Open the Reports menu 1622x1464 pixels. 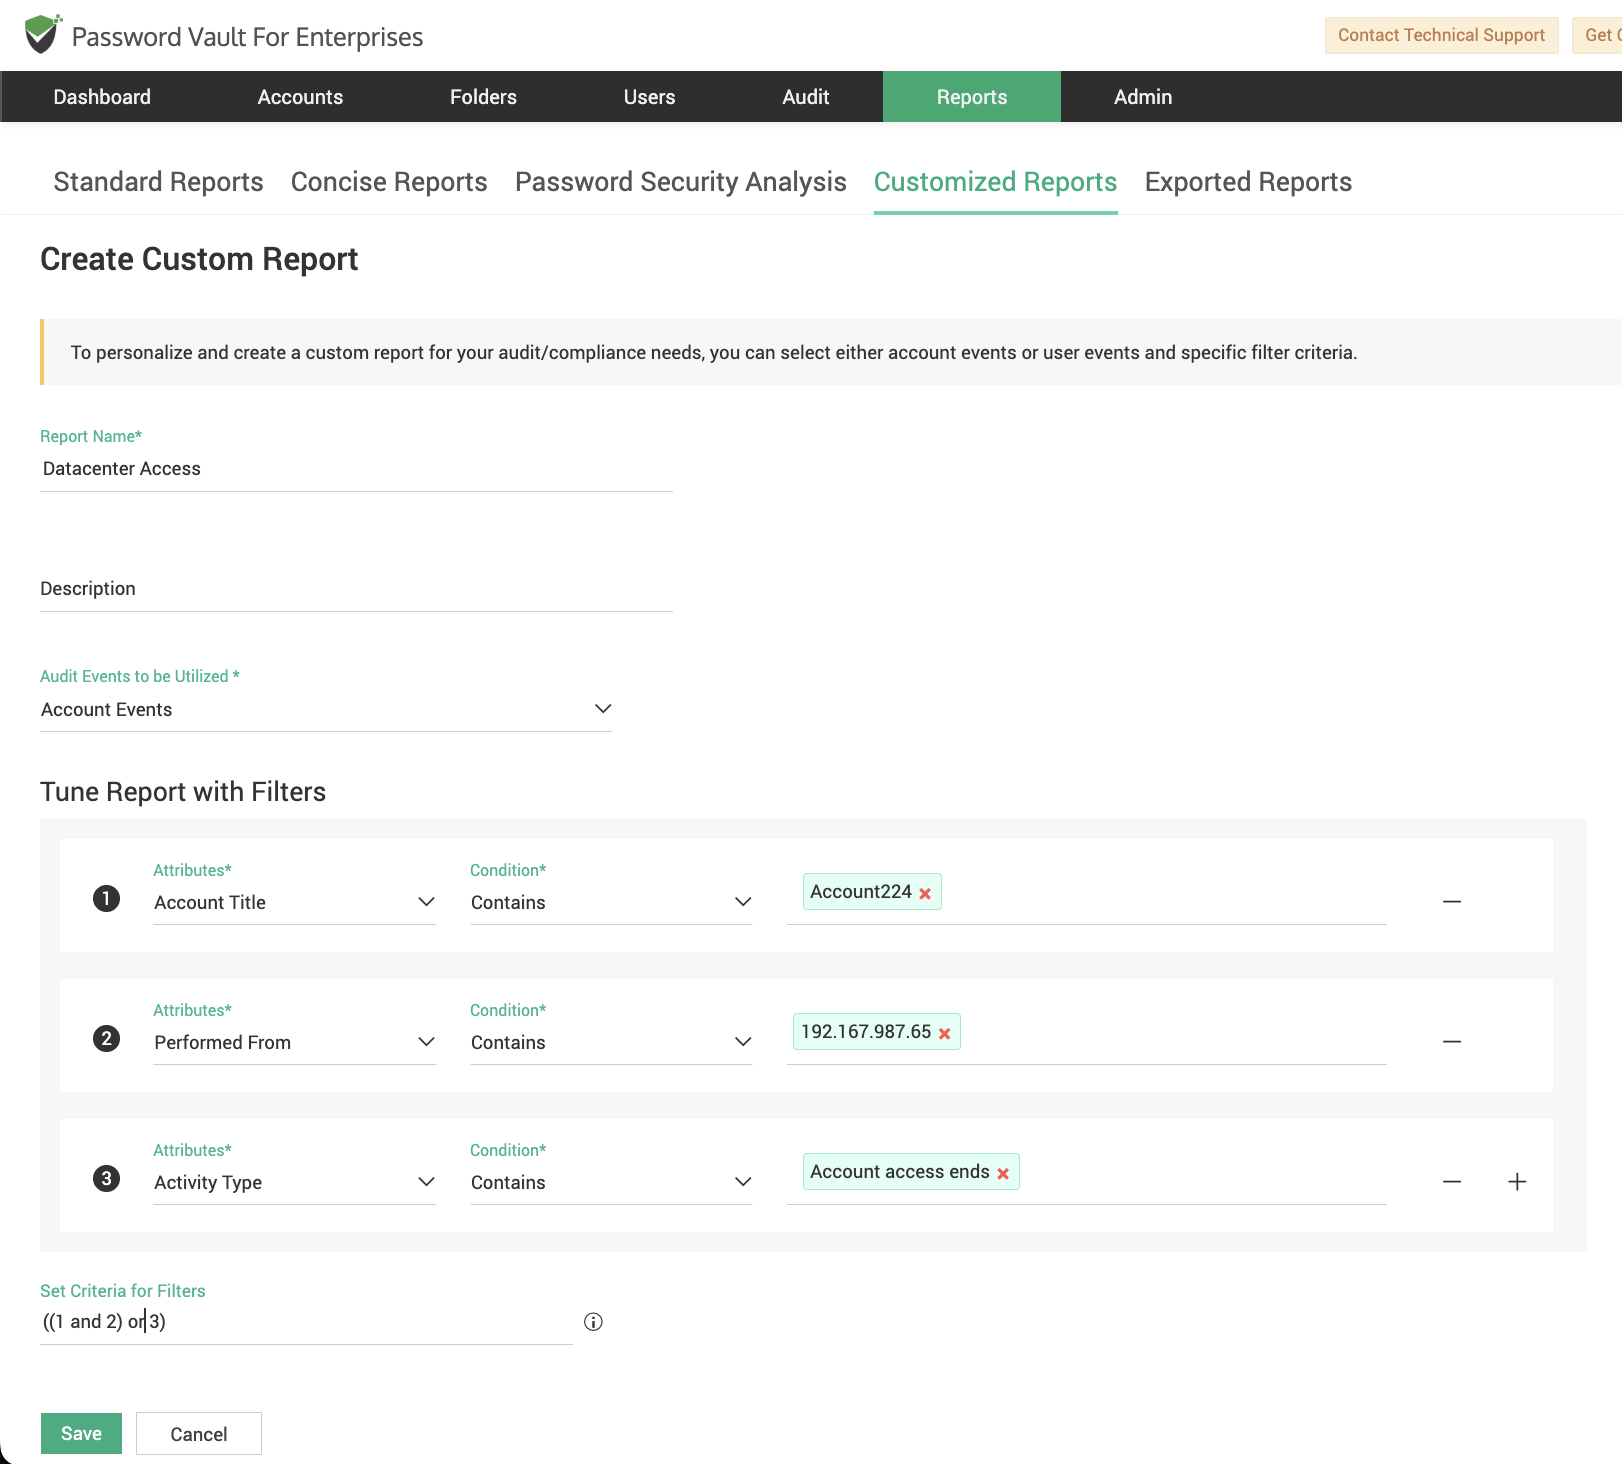(972, 97)
